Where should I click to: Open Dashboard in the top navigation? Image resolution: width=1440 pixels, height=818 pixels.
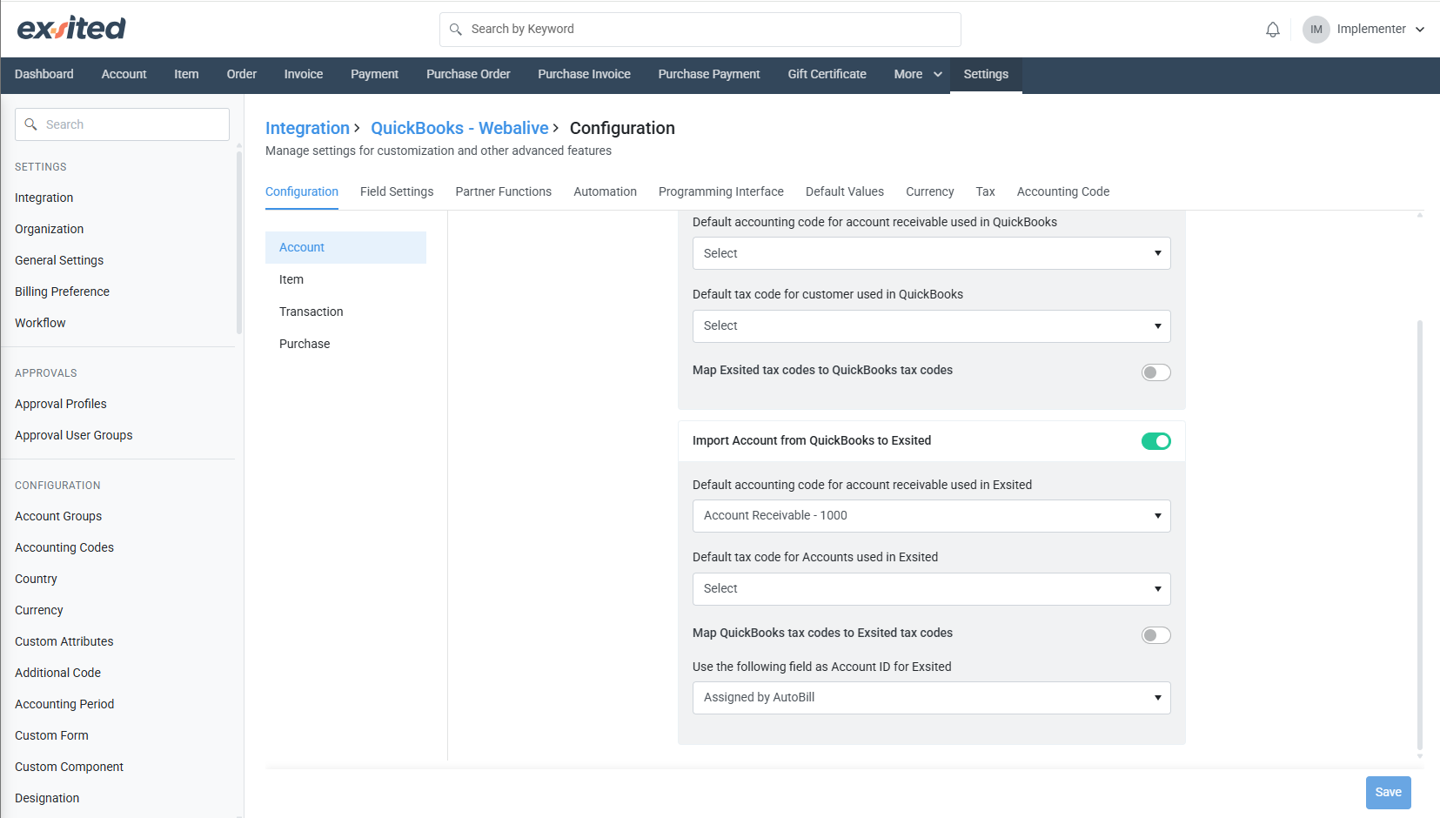pos(44,74)
